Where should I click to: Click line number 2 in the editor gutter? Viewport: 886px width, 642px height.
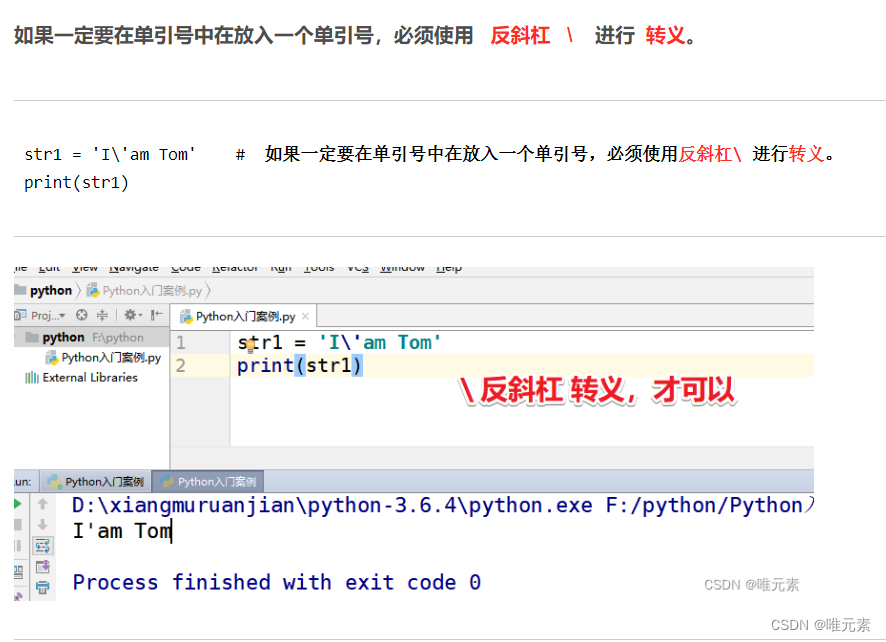(181, 366)
